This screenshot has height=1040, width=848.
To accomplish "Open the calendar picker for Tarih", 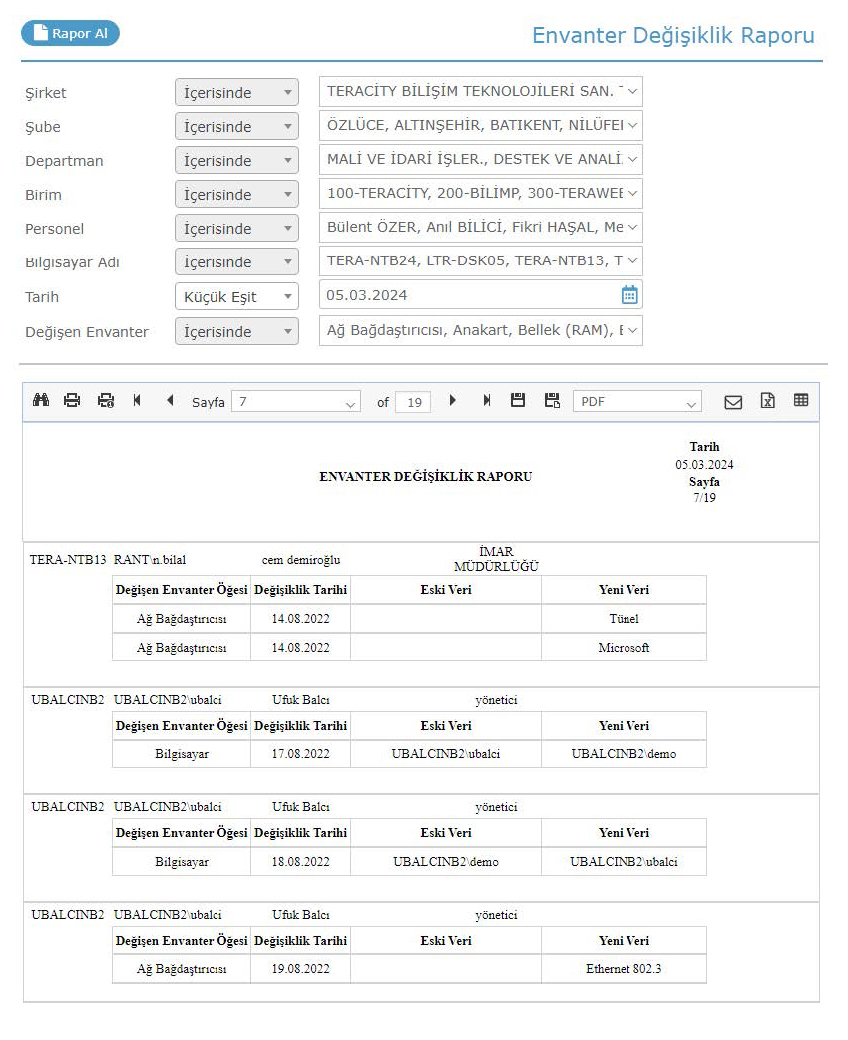I will pyautogui.click(x=629, y=294).
